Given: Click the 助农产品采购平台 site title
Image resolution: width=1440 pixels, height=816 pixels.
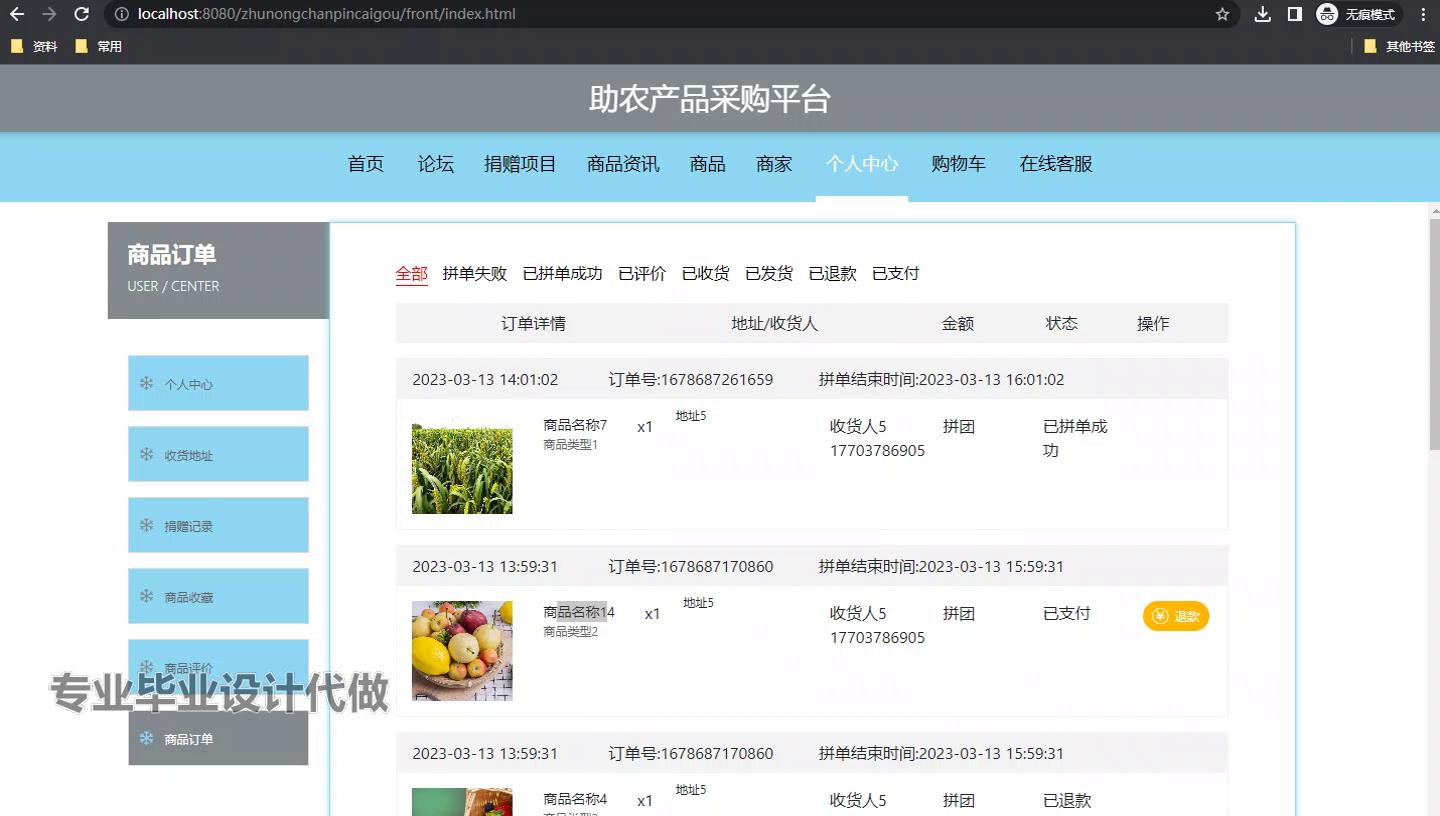Looking at the screenshot, I should click(710, 99).
